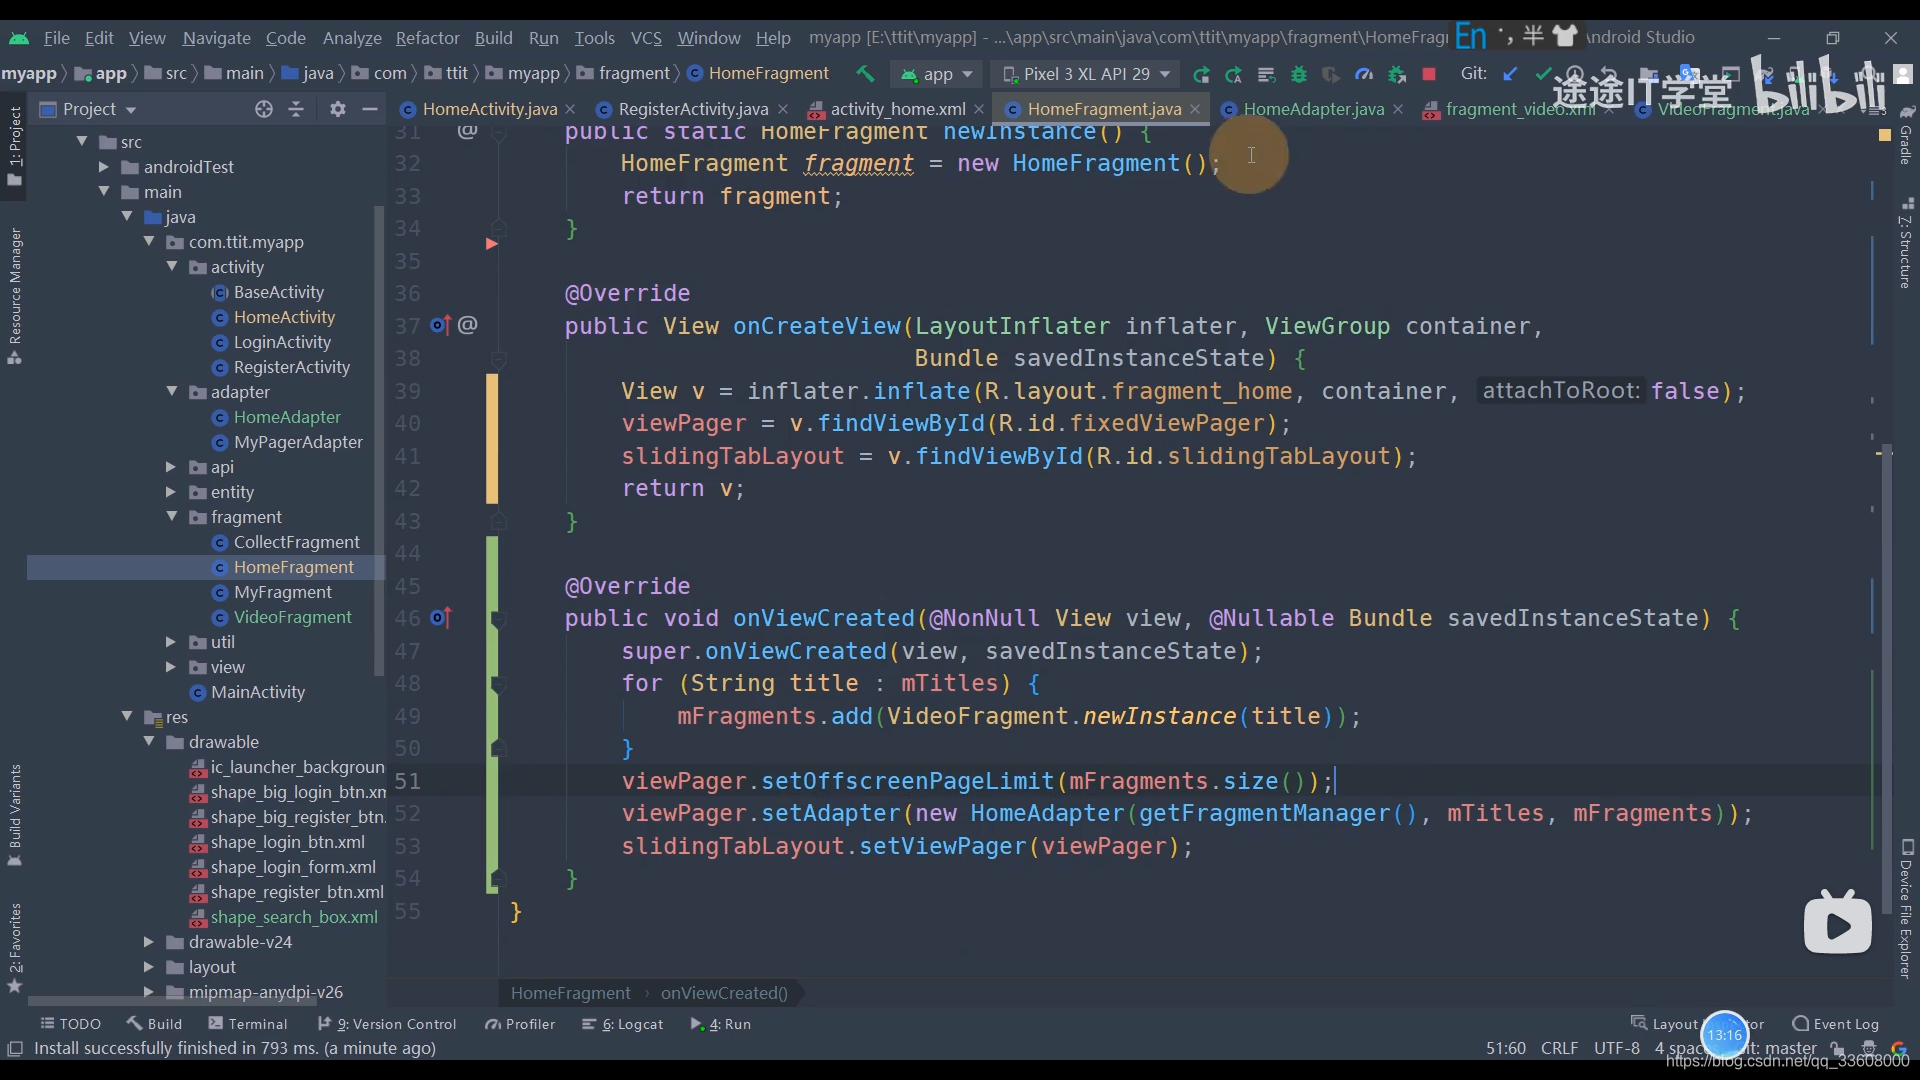The width and height of the screenshot is (1920, 1080).
Task: Expand the androidTest folder
Action: (104, 167)
